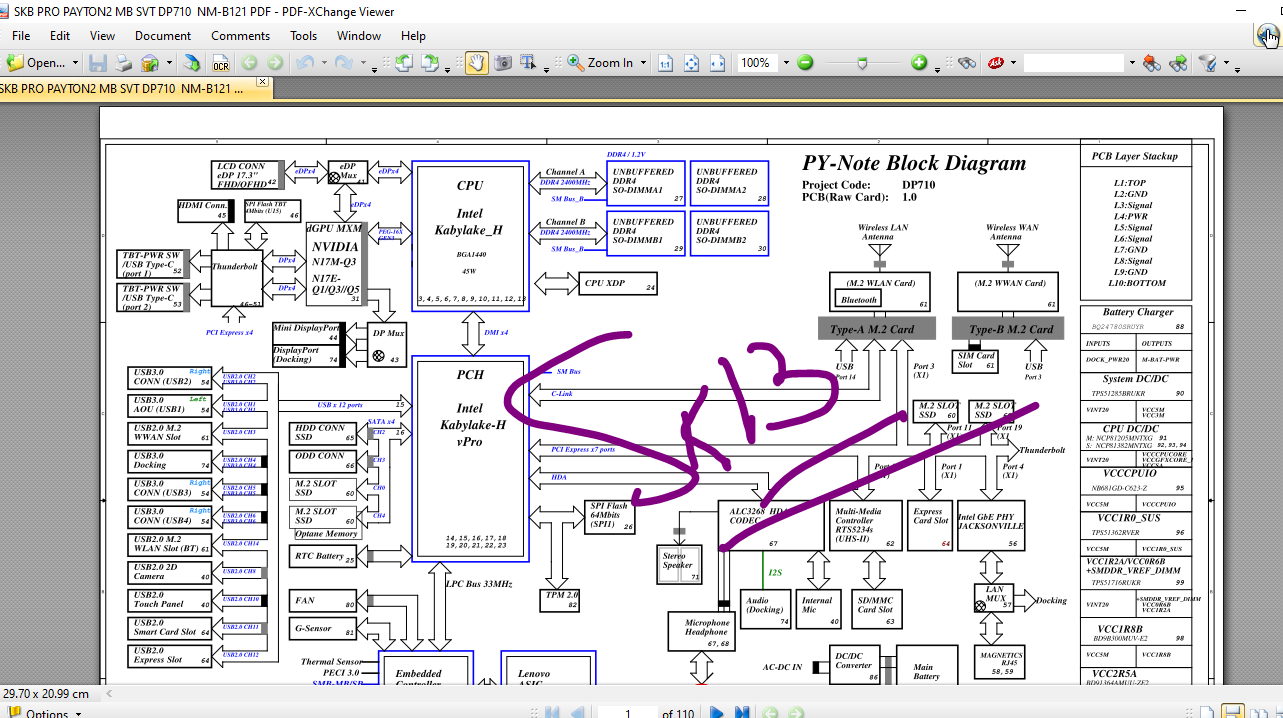Click the Print icon
Image resolution: width=1283 pixels, height=718 pixels.
[123, 63]
